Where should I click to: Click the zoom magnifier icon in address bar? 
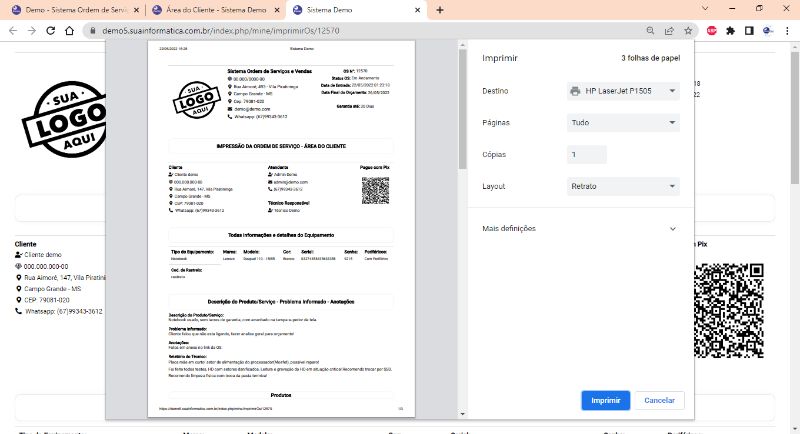coord(651,31)
